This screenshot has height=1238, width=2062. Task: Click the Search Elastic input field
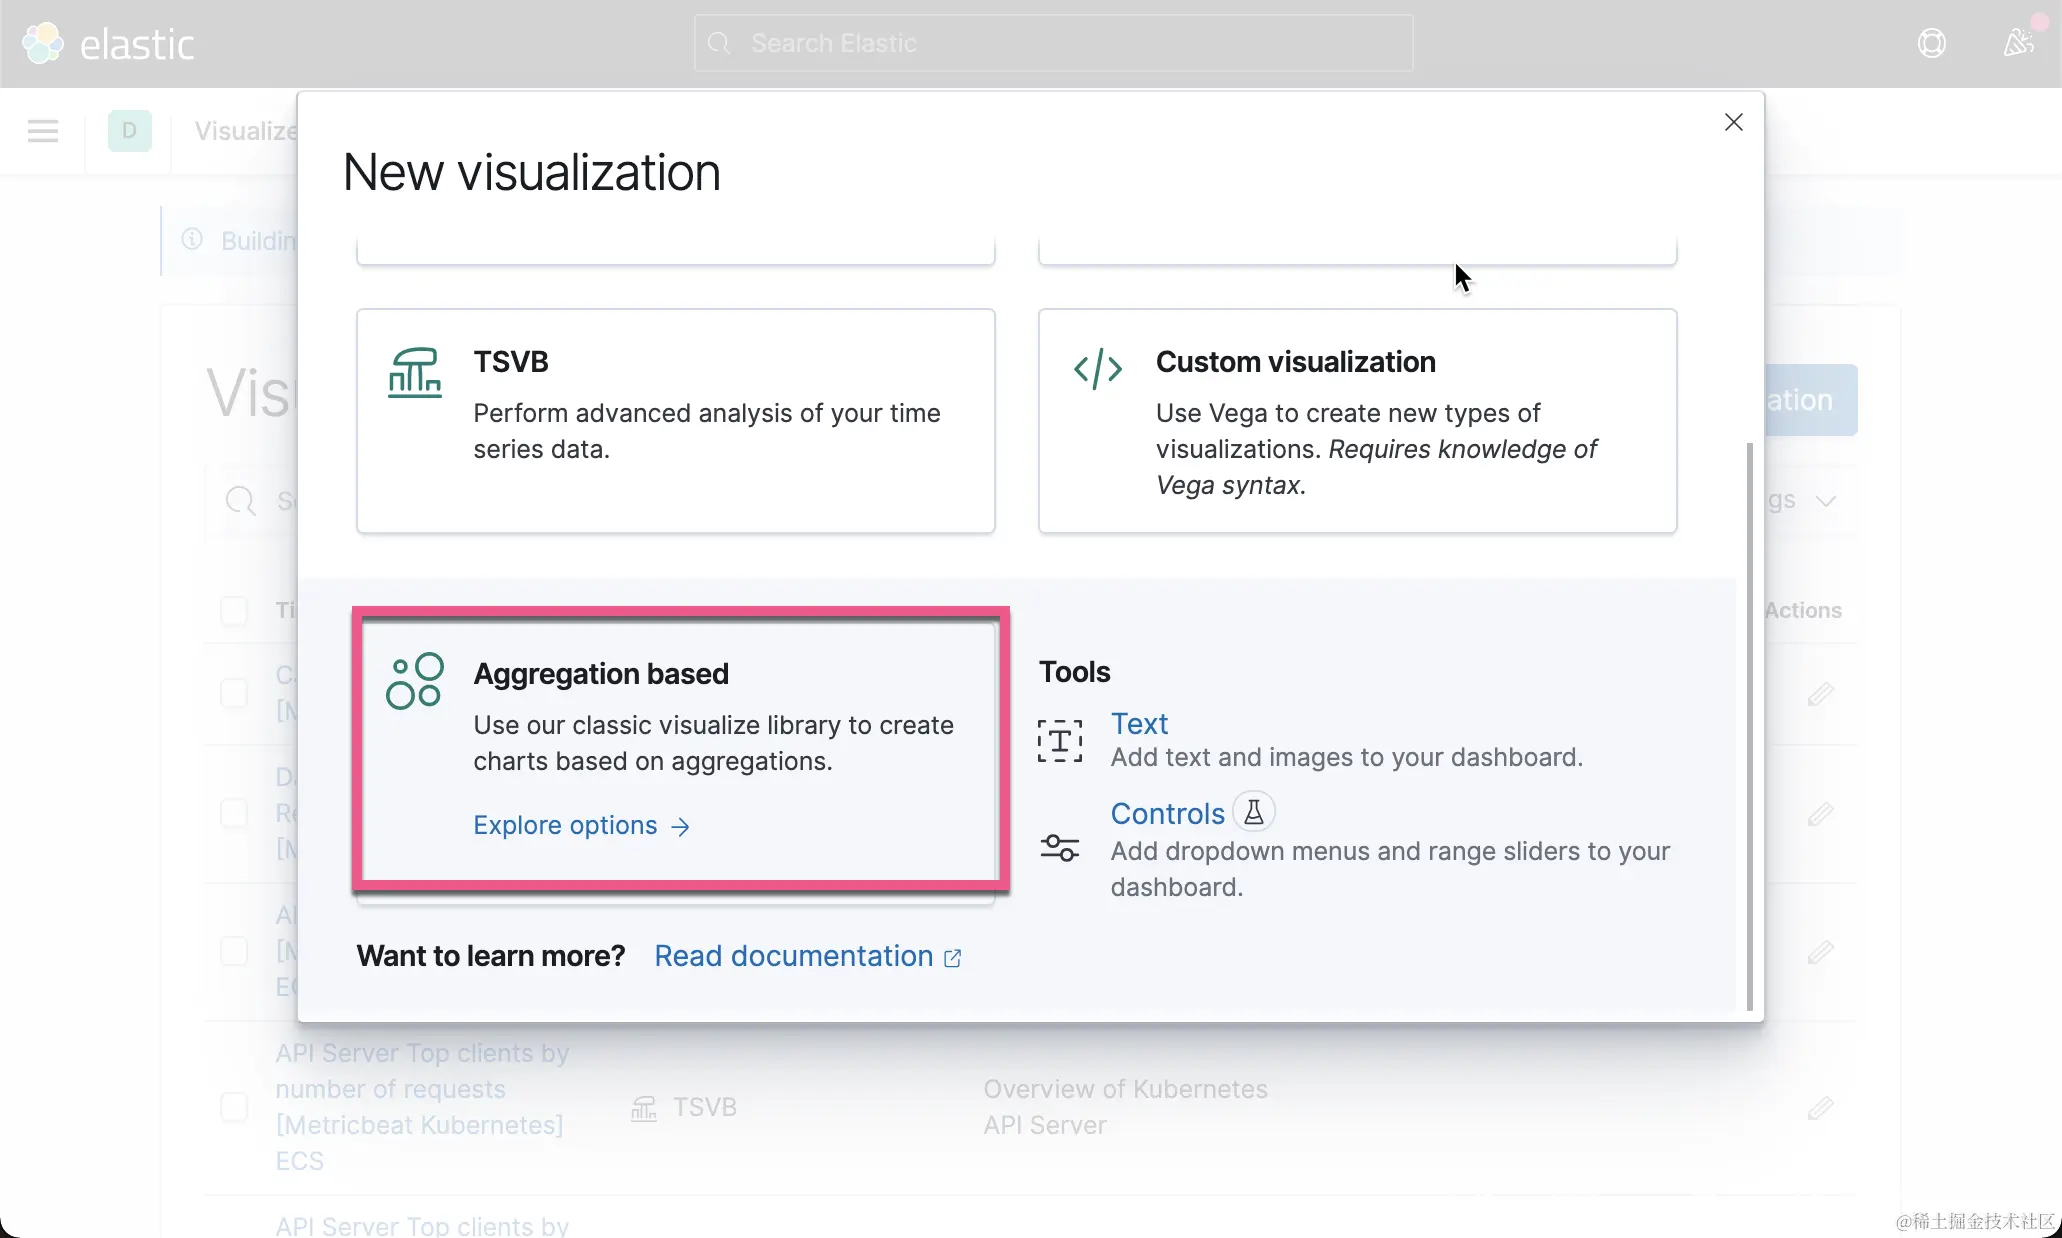pyautogui.click(x=1053, y=44)
